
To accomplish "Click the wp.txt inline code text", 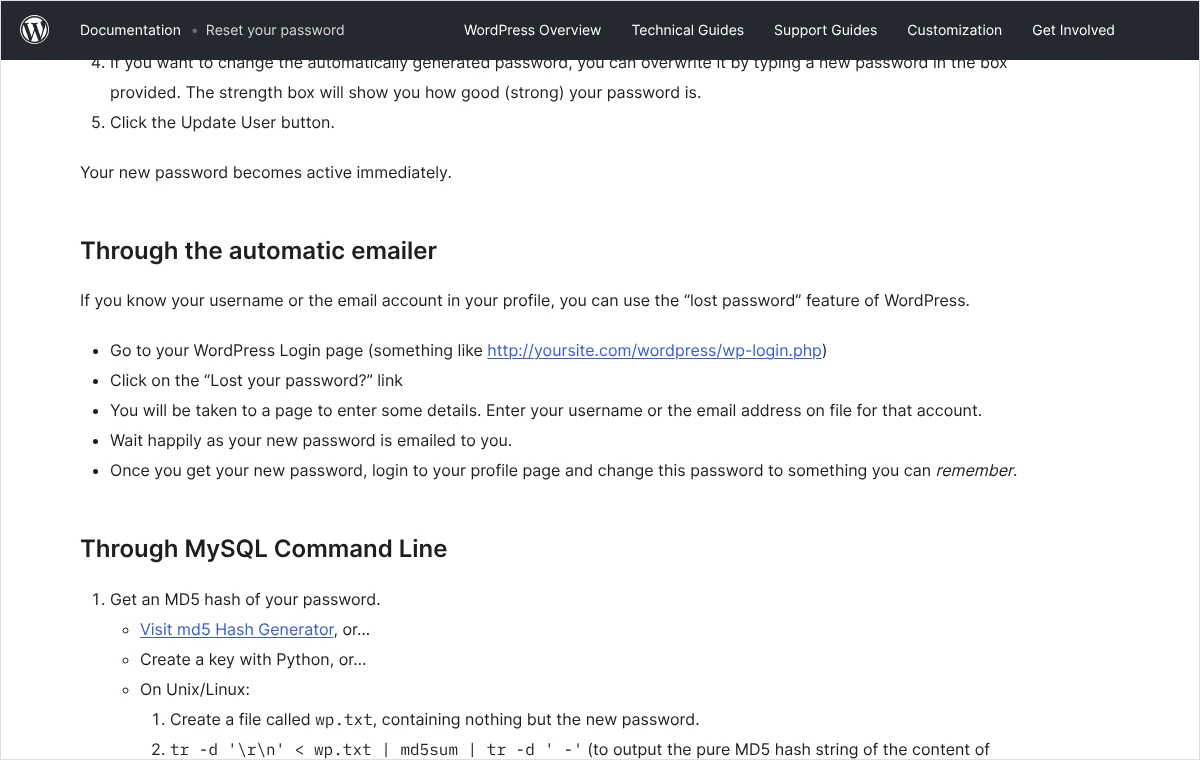I will click(344, 720).
